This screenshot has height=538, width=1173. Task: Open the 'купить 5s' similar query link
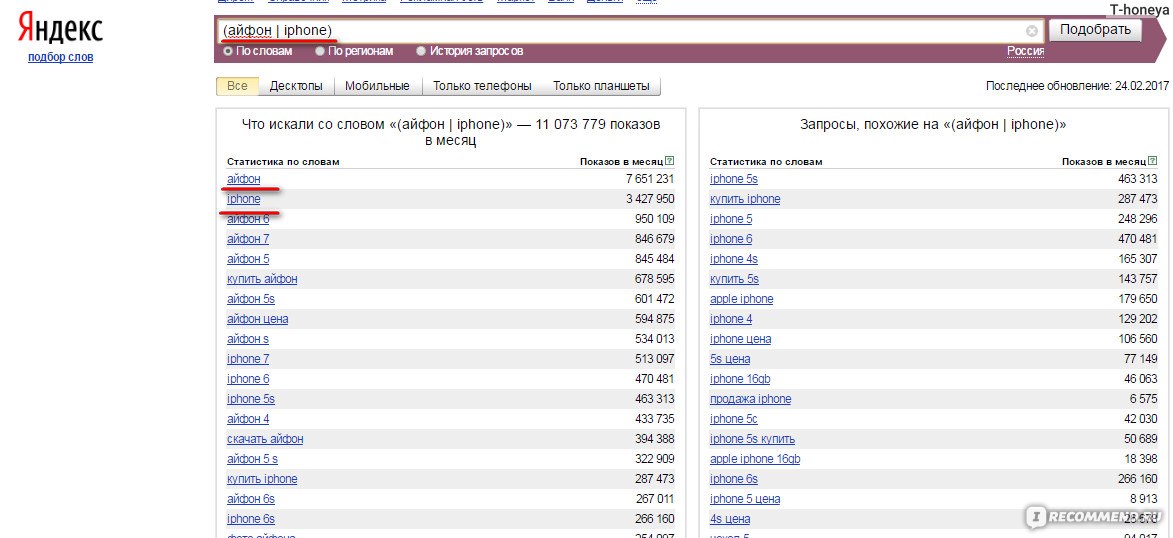(x=735, y=279)
